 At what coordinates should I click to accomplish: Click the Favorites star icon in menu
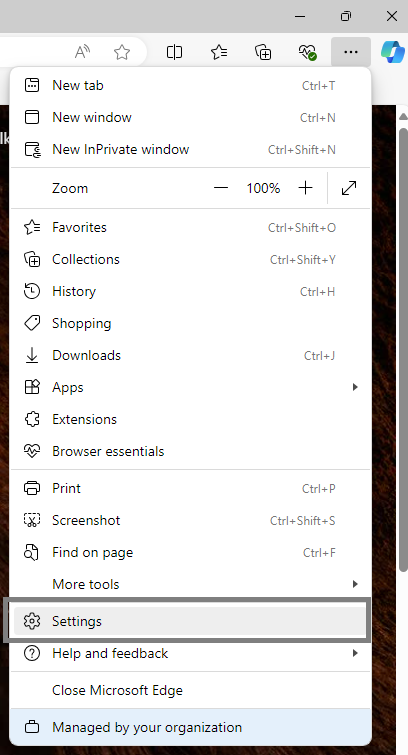32,227
